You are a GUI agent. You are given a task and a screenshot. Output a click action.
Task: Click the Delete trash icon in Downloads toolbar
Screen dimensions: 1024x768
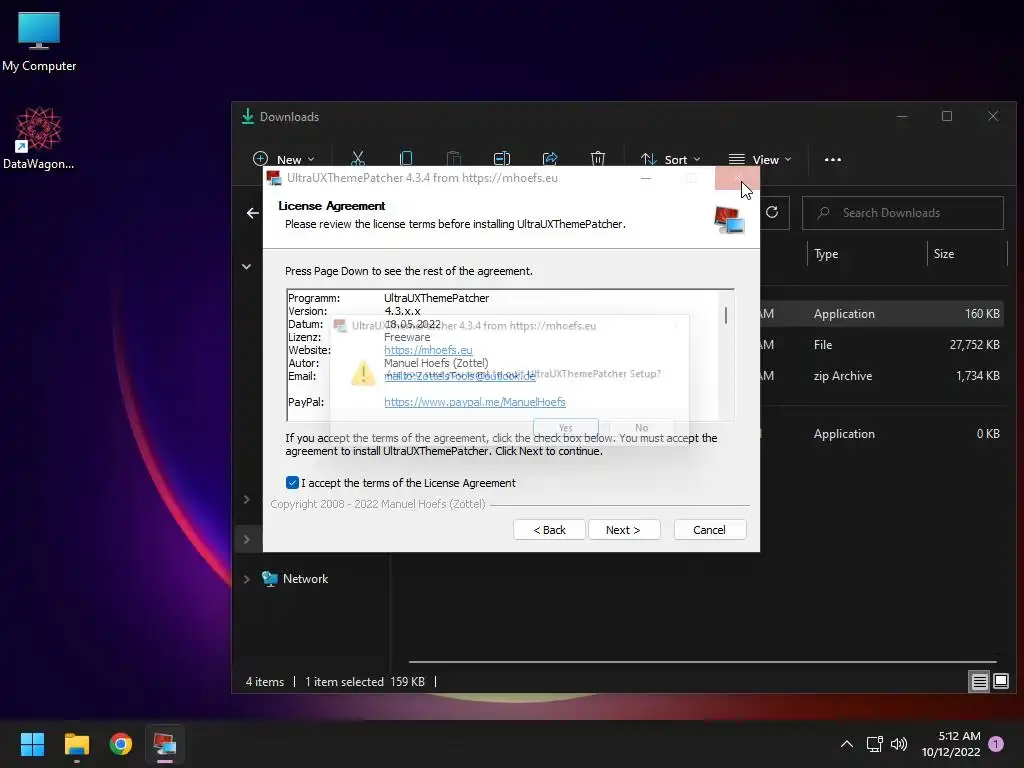click(598, 159)
